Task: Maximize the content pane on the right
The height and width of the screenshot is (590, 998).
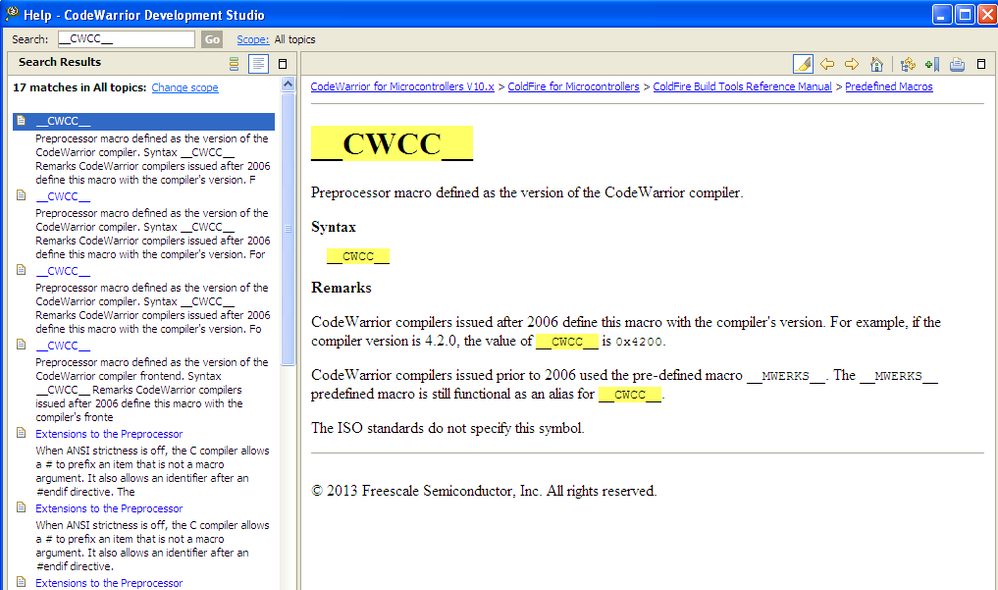Action: (x=981, y=64)
